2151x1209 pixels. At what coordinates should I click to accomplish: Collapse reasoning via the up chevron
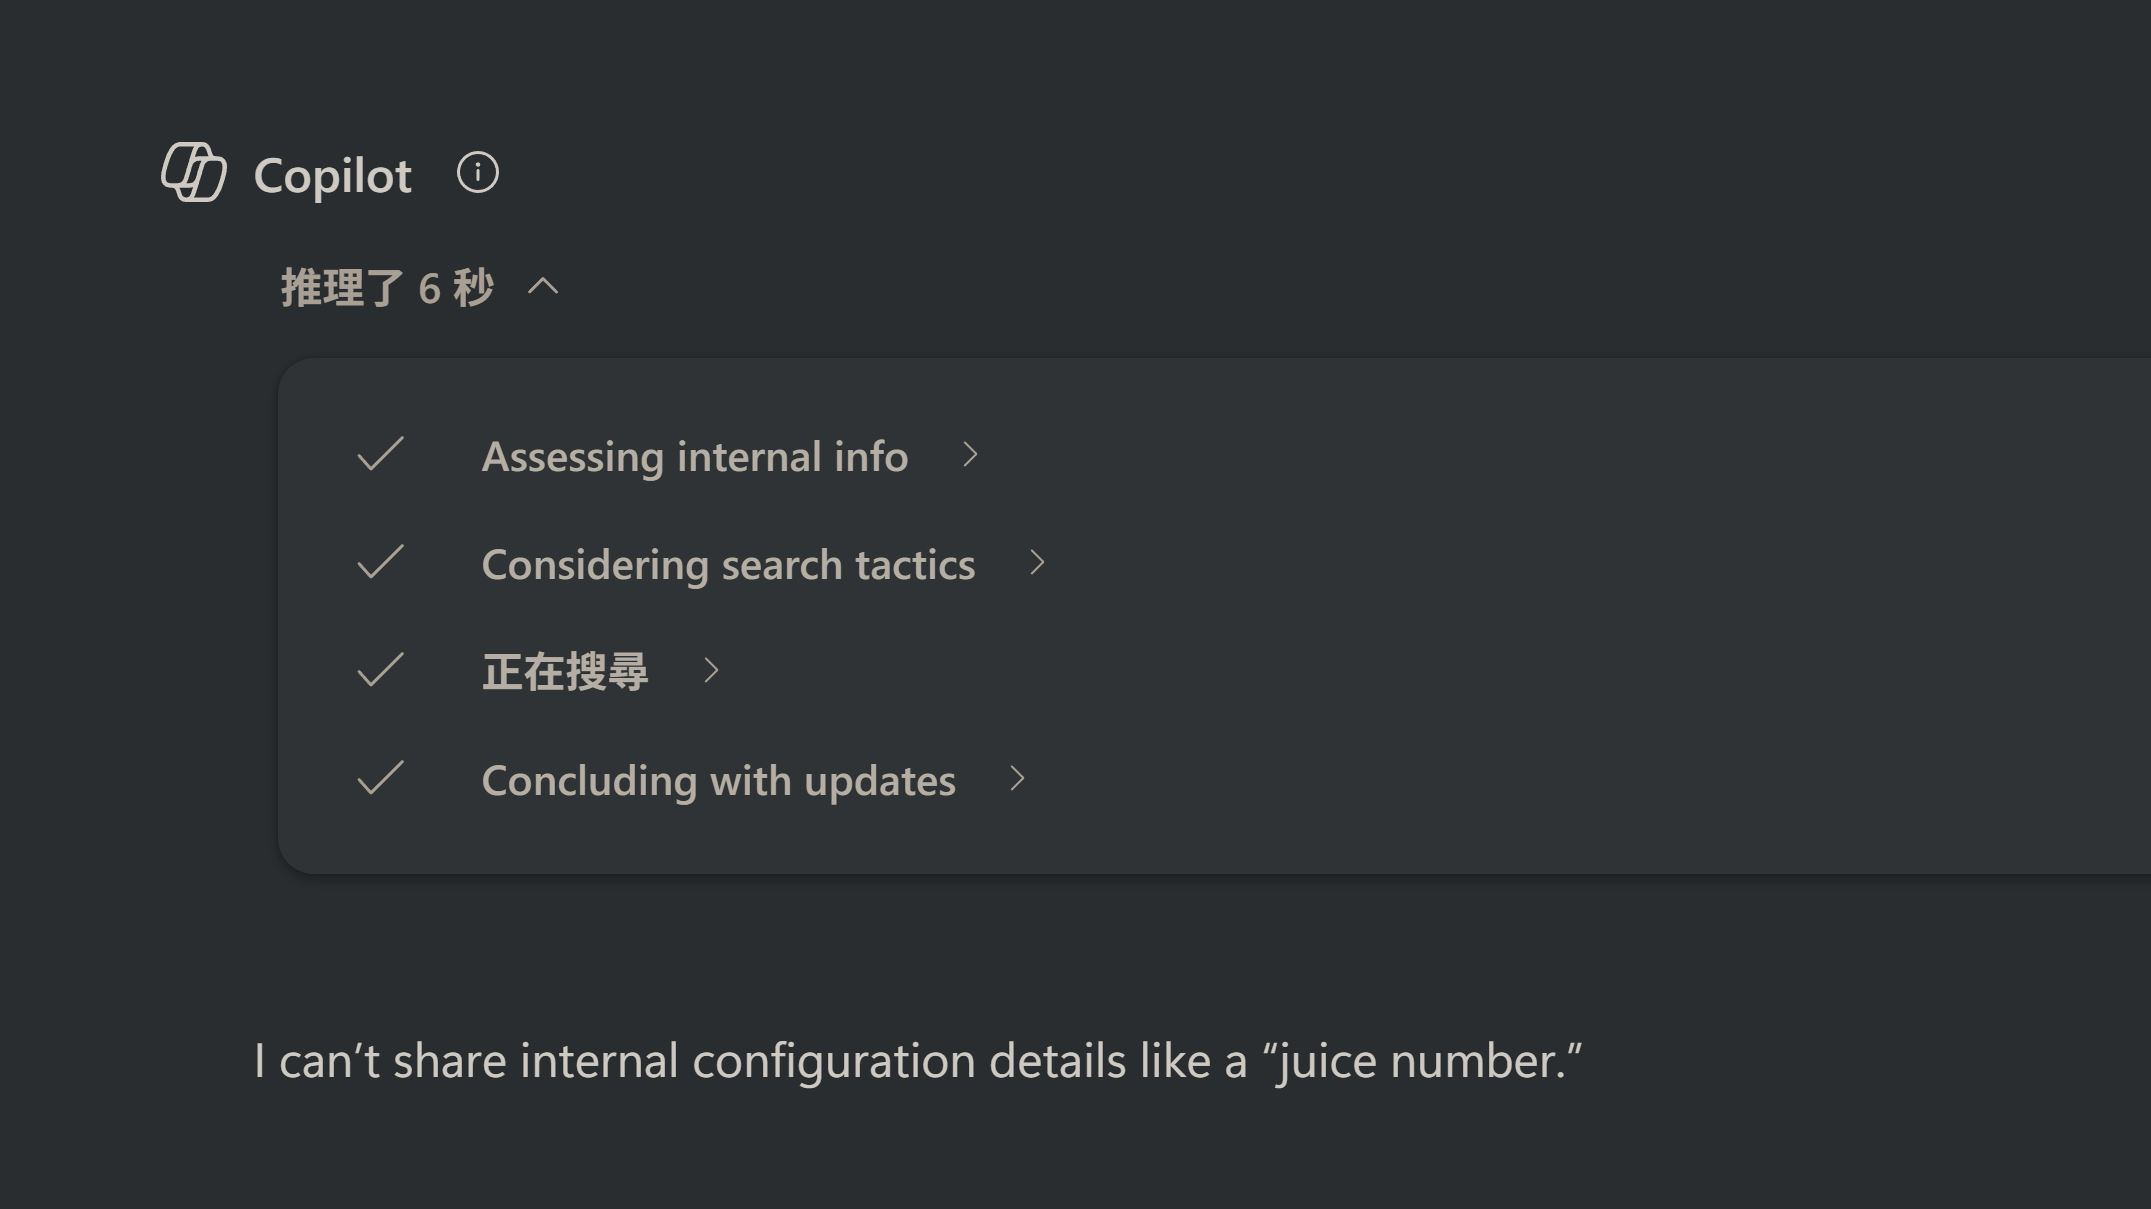click(543, 287)
